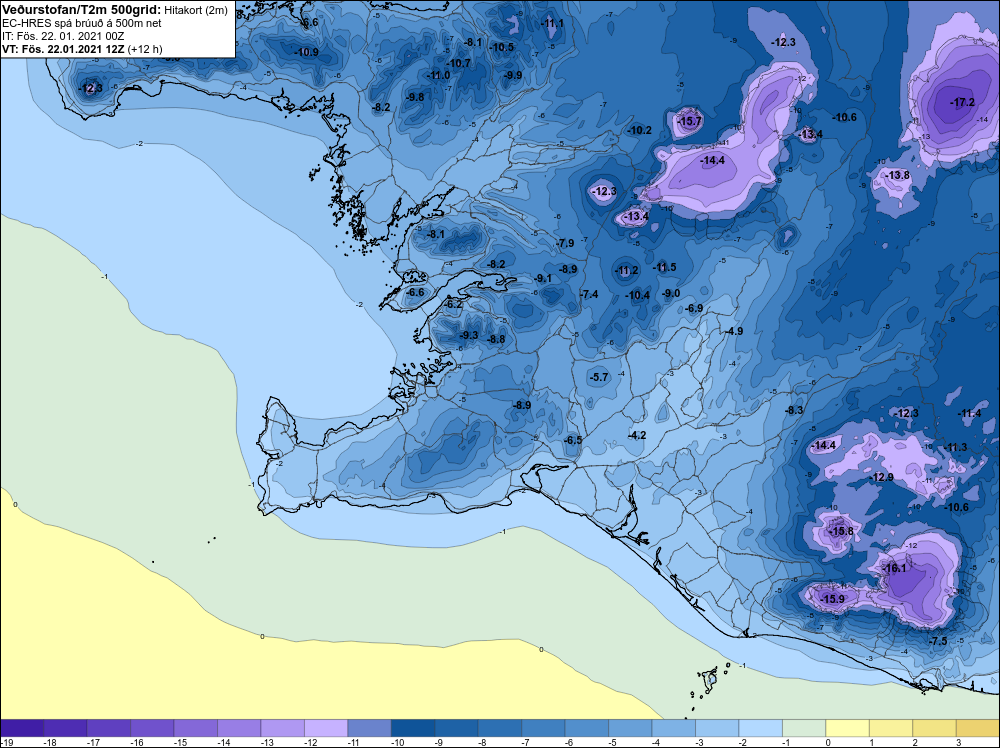Image resolution: width=1000 pixels, height=748 pixels.
Task: Click the -11.1 temperature label
Action: pyautogui.click(x=552, y=24)
